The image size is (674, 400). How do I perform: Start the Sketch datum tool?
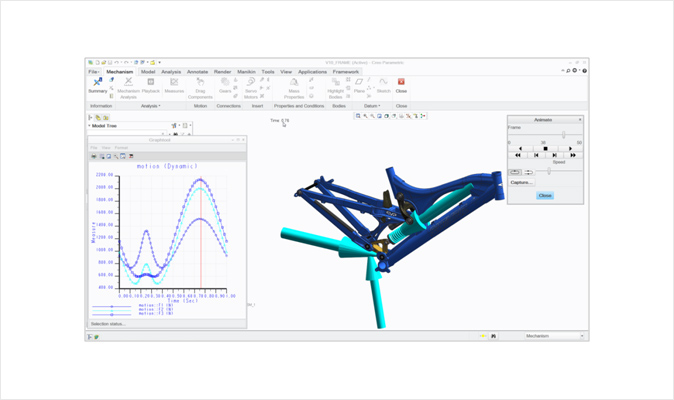click(383, 85)
